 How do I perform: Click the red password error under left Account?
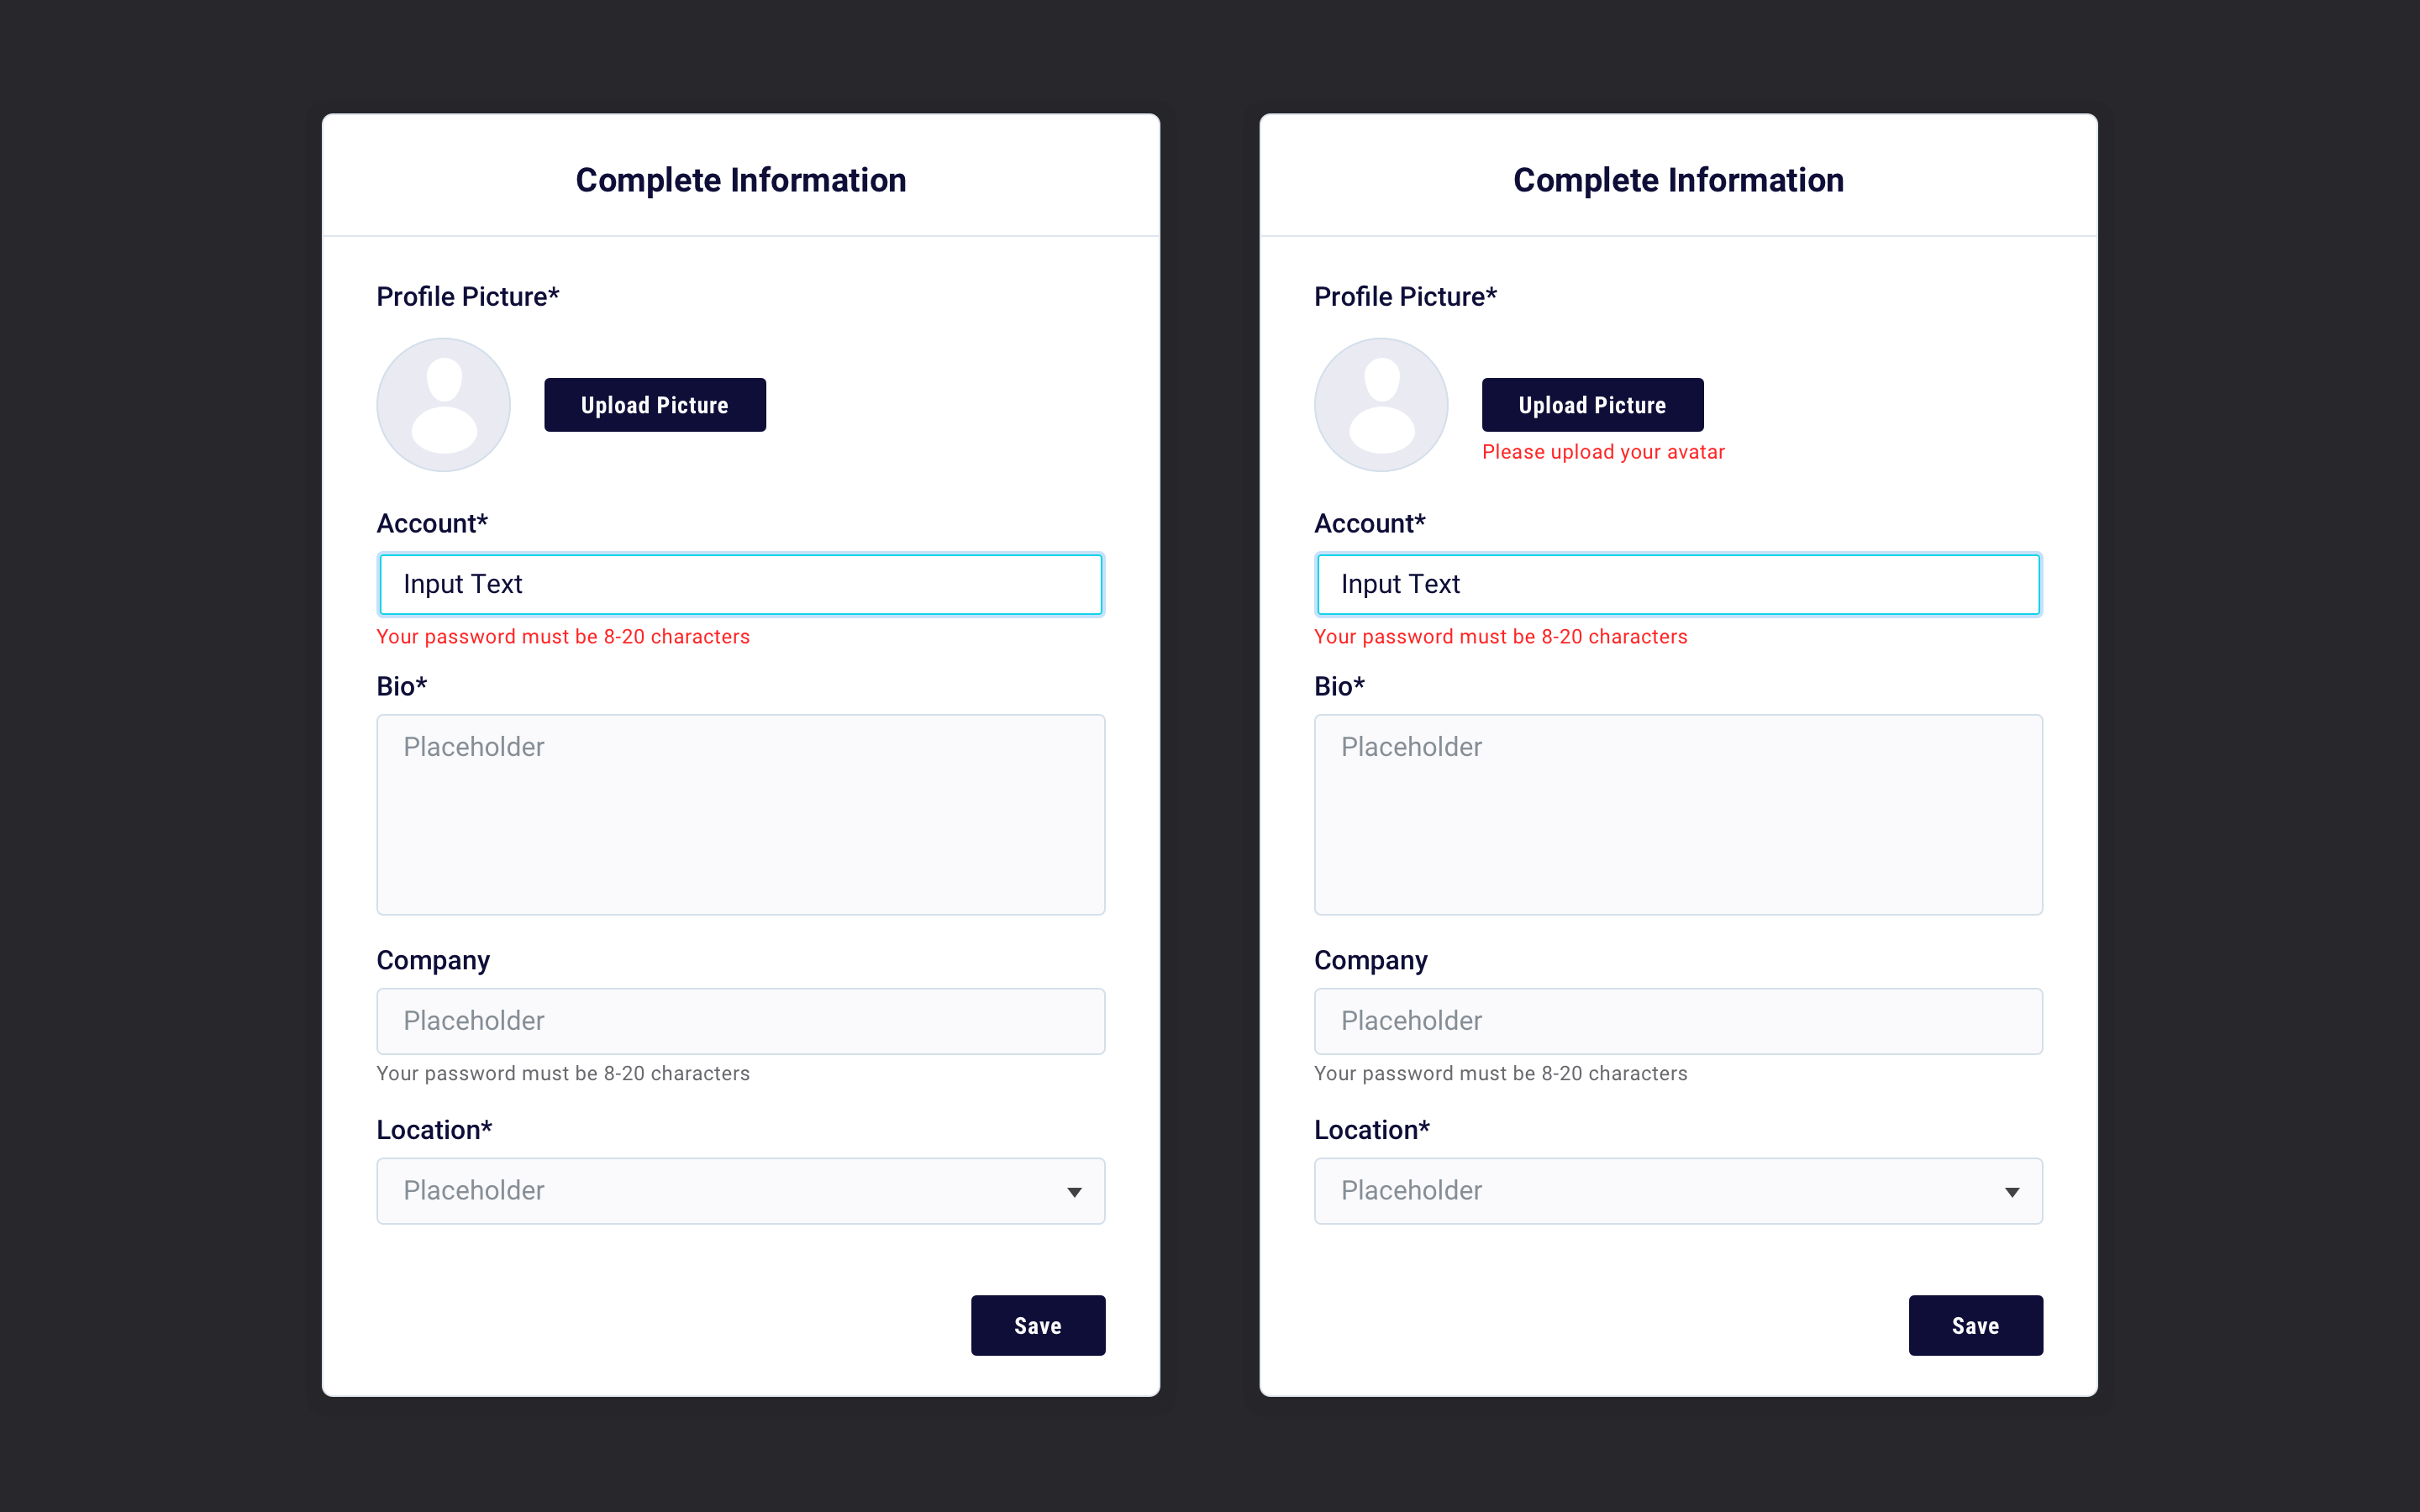(x=563, y=637)
